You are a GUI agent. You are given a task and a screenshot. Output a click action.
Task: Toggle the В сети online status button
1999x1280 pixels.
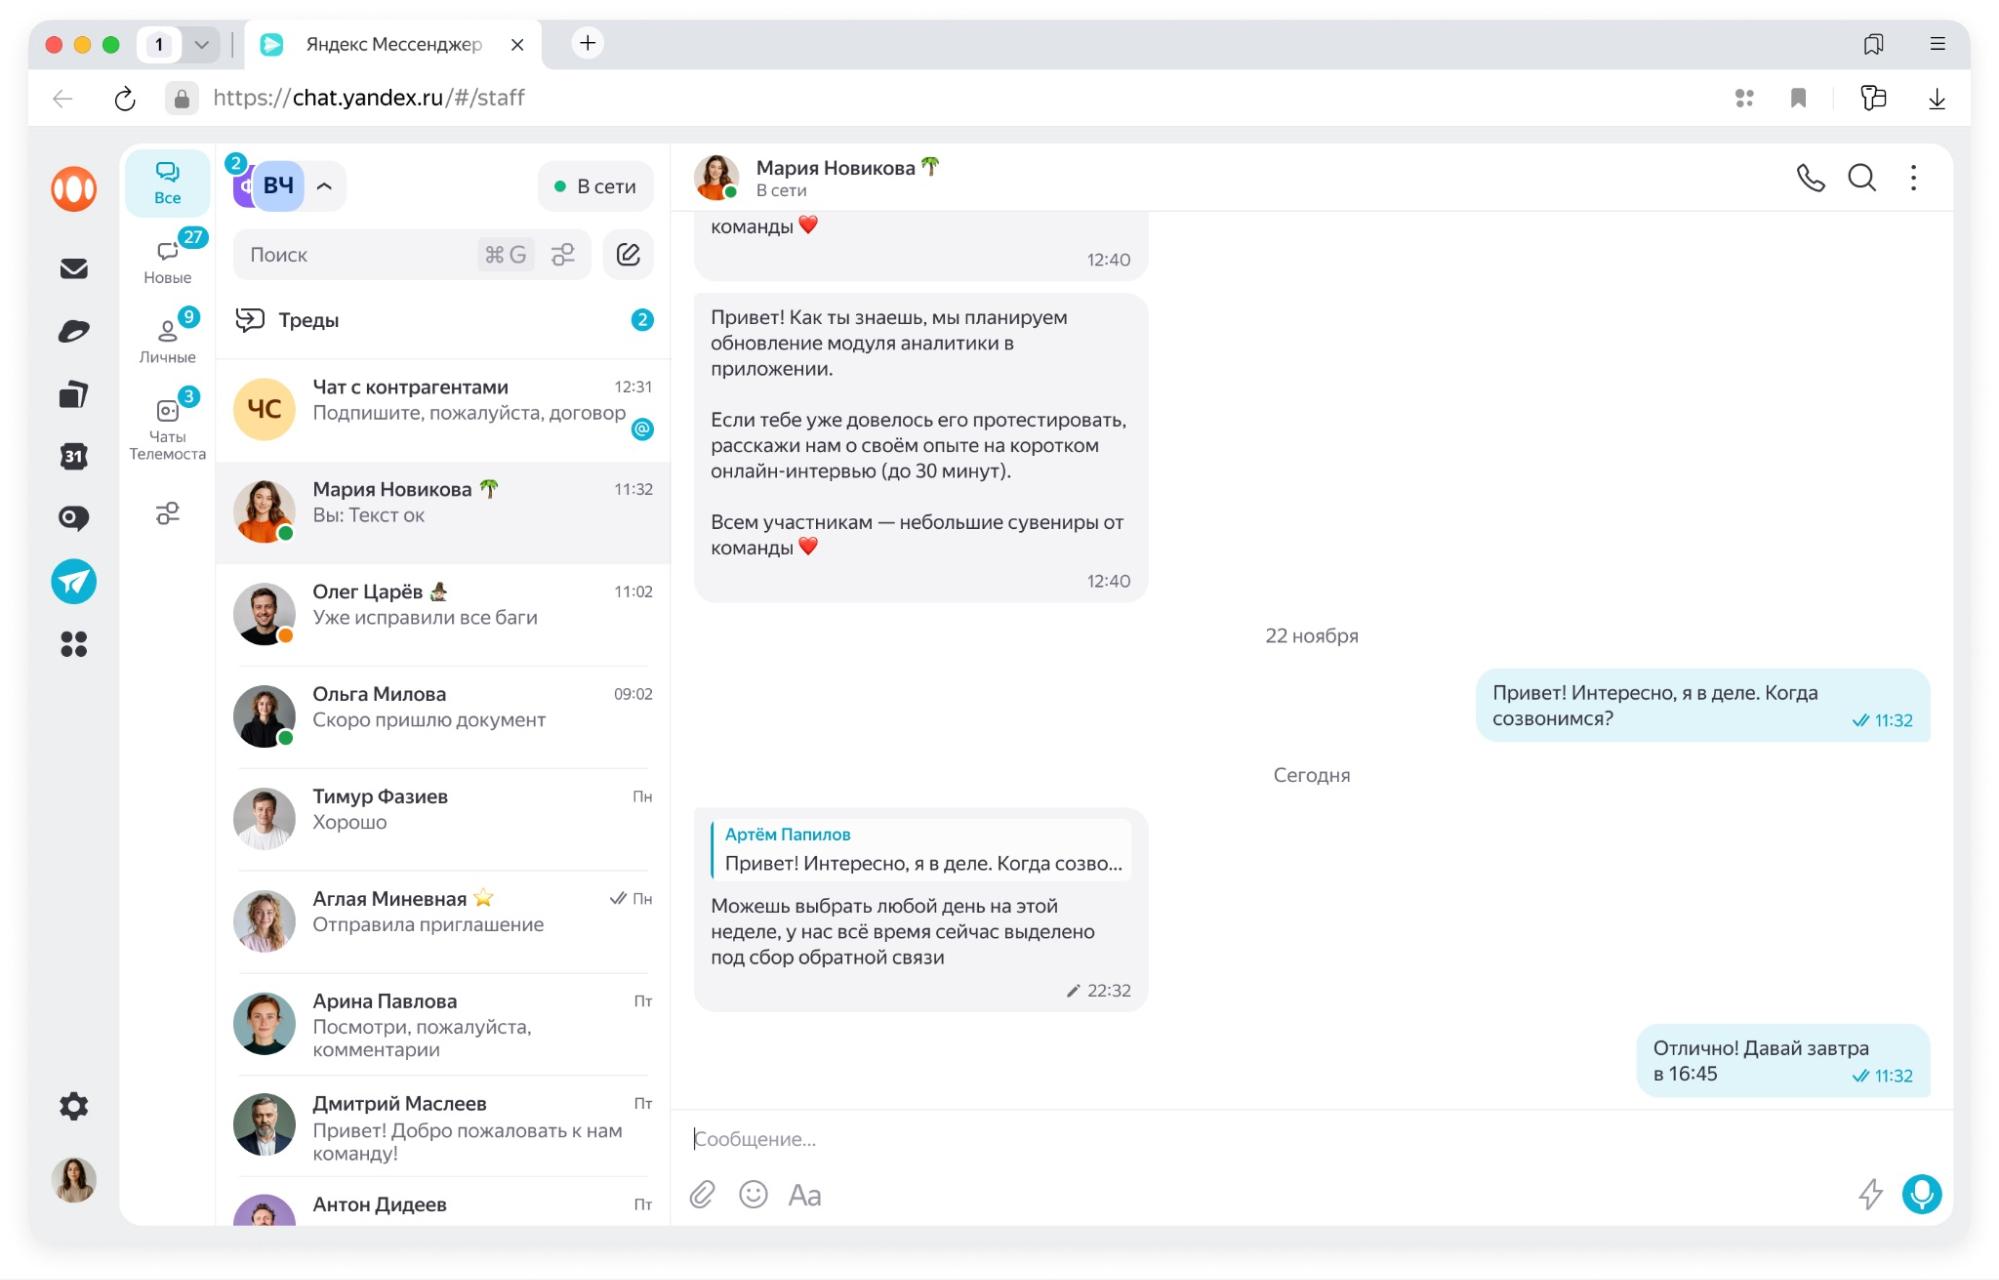point(595,186)
